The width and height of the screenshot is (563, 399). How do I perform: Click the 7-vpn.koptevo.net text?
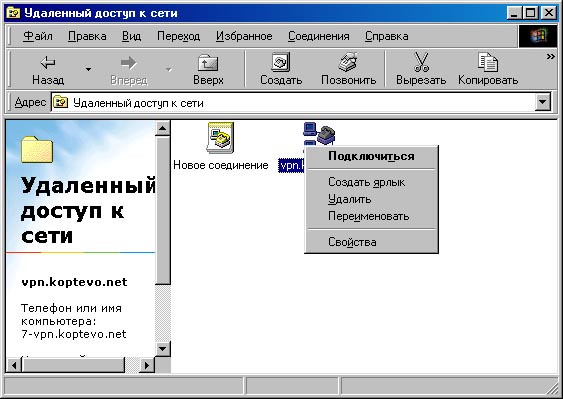point(74,334)
